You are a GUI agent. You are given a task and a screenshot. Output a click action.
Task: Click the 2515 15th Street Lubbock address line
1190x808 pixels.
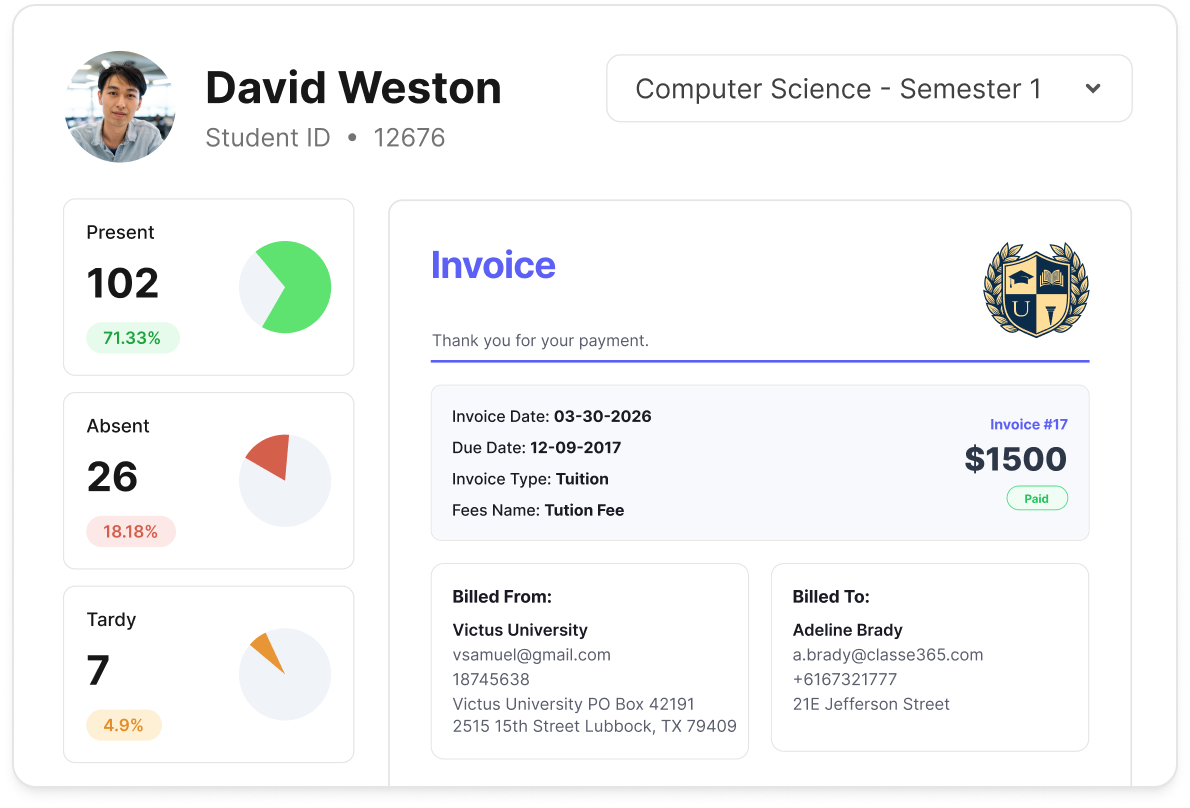pyautogui.click(x=594, y=726)
